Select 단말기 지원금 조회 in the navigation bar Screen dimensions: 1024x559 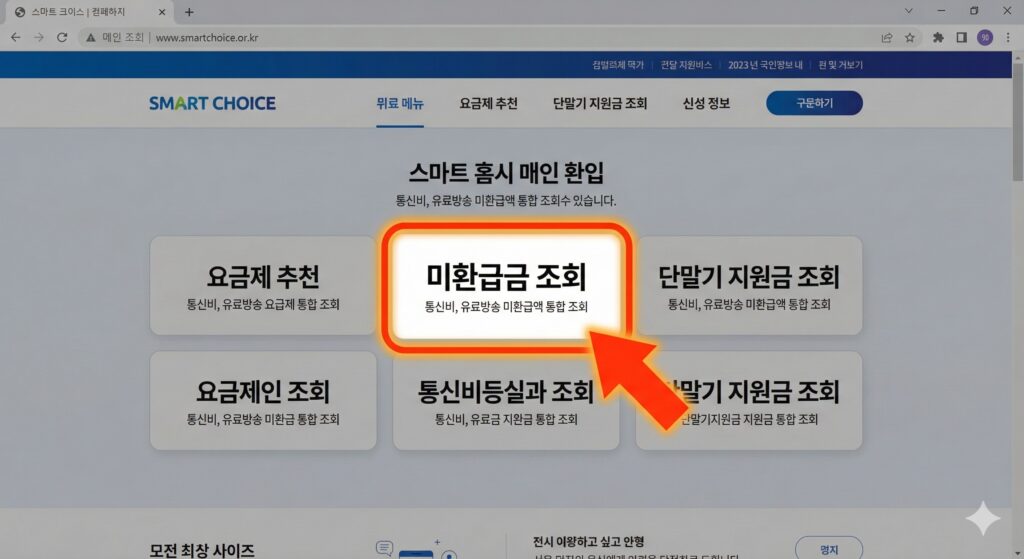pyautogui.click(x=600, y=103)
